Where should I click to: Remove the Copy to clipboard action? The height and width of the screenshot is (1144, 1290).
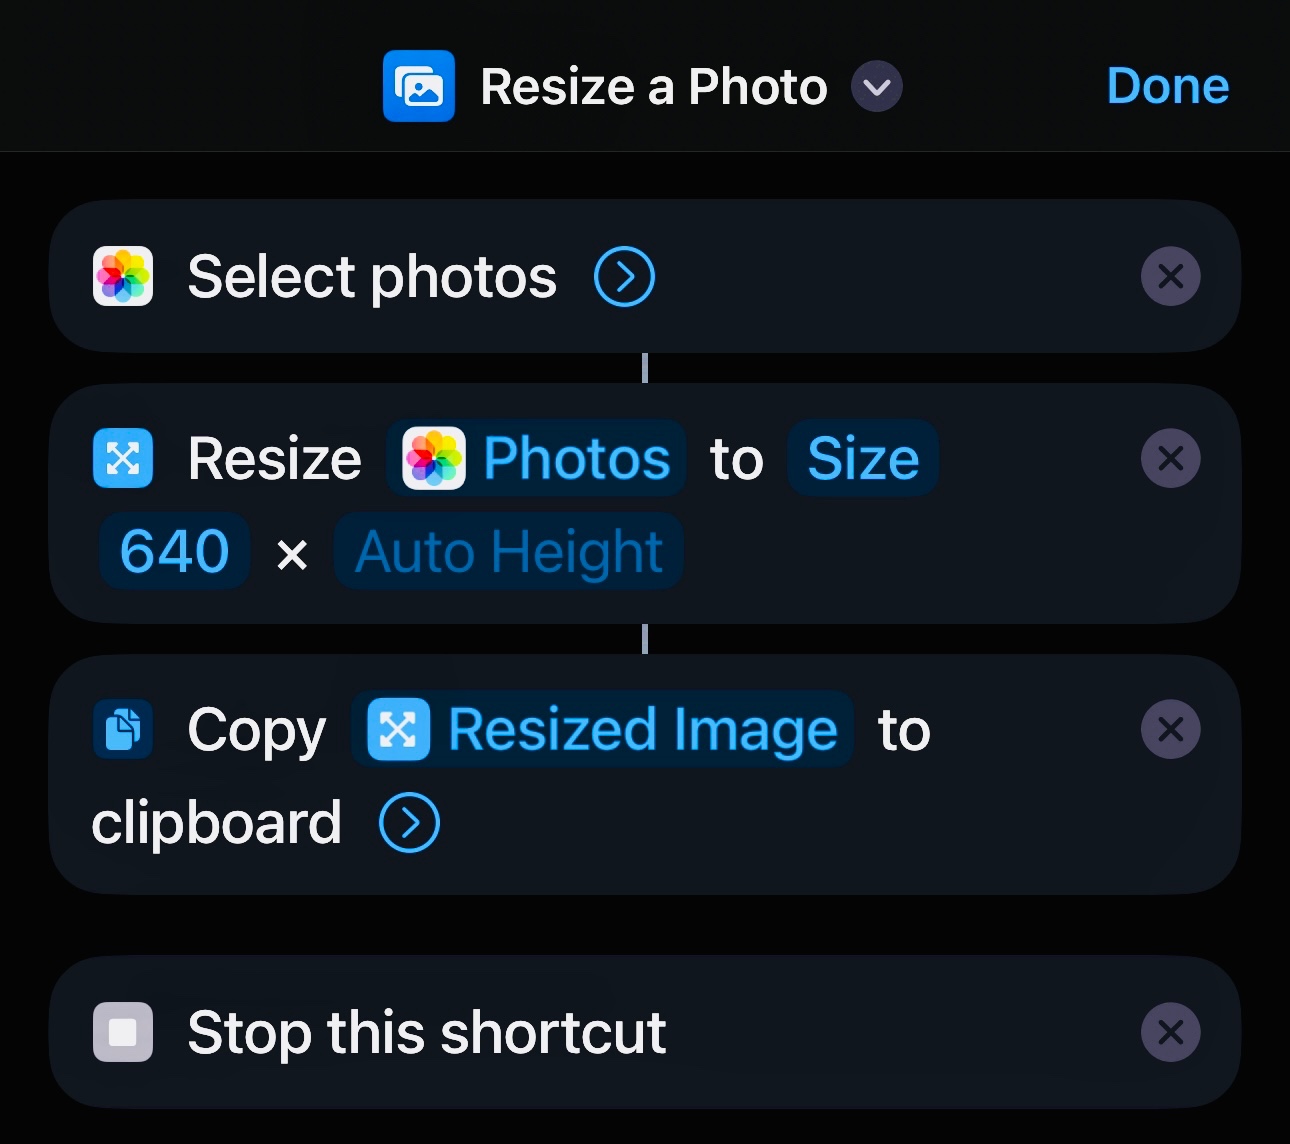coord(1171,729)
